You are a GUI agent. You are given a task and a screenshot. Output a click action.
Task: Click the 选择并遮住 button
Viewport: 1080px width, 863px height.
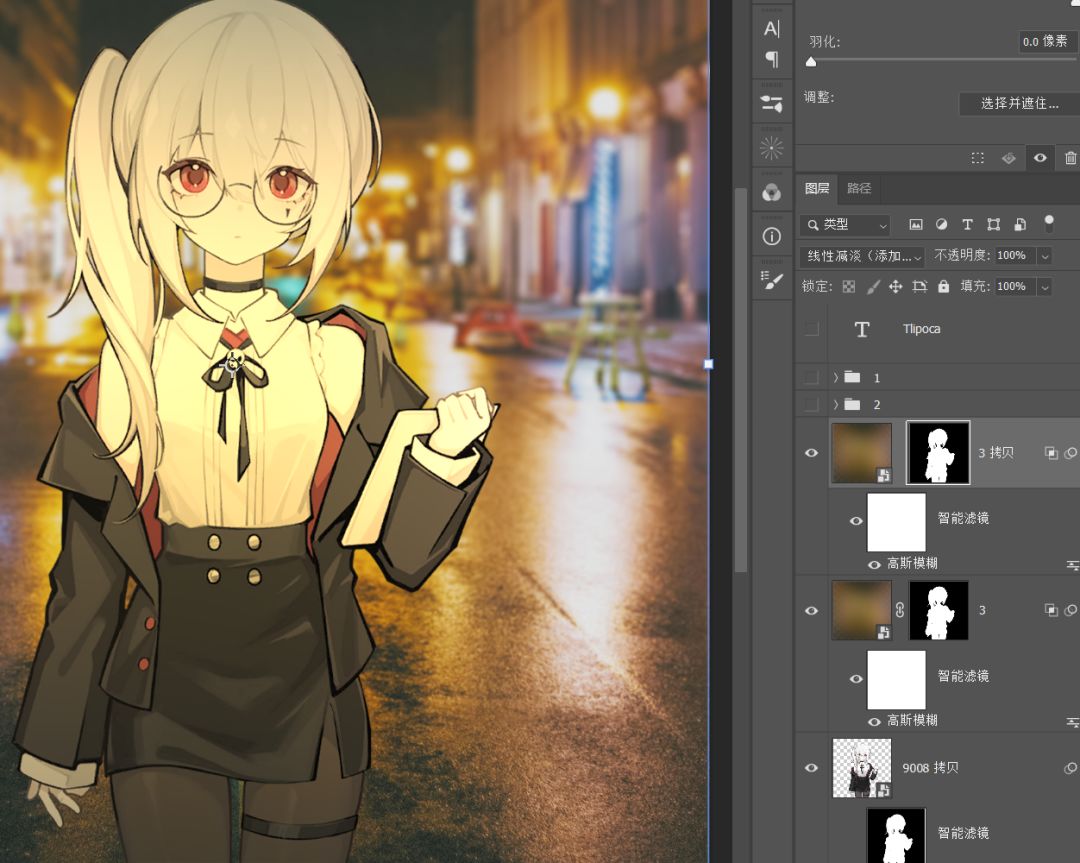1018,104
